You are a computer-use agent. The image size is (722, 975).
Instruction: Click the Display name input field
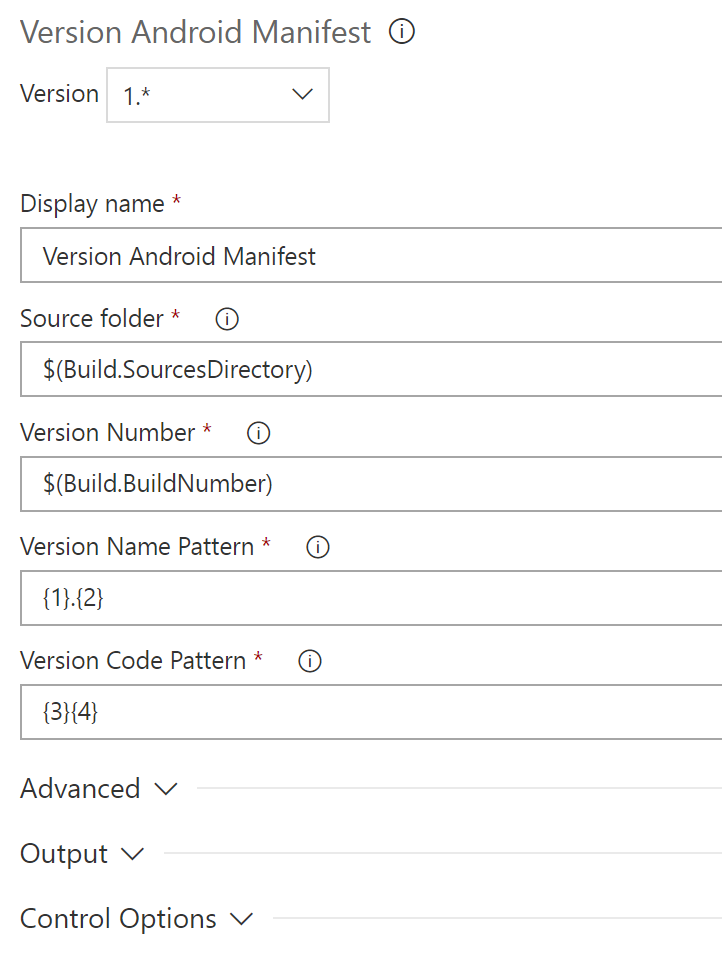point(360,256)
